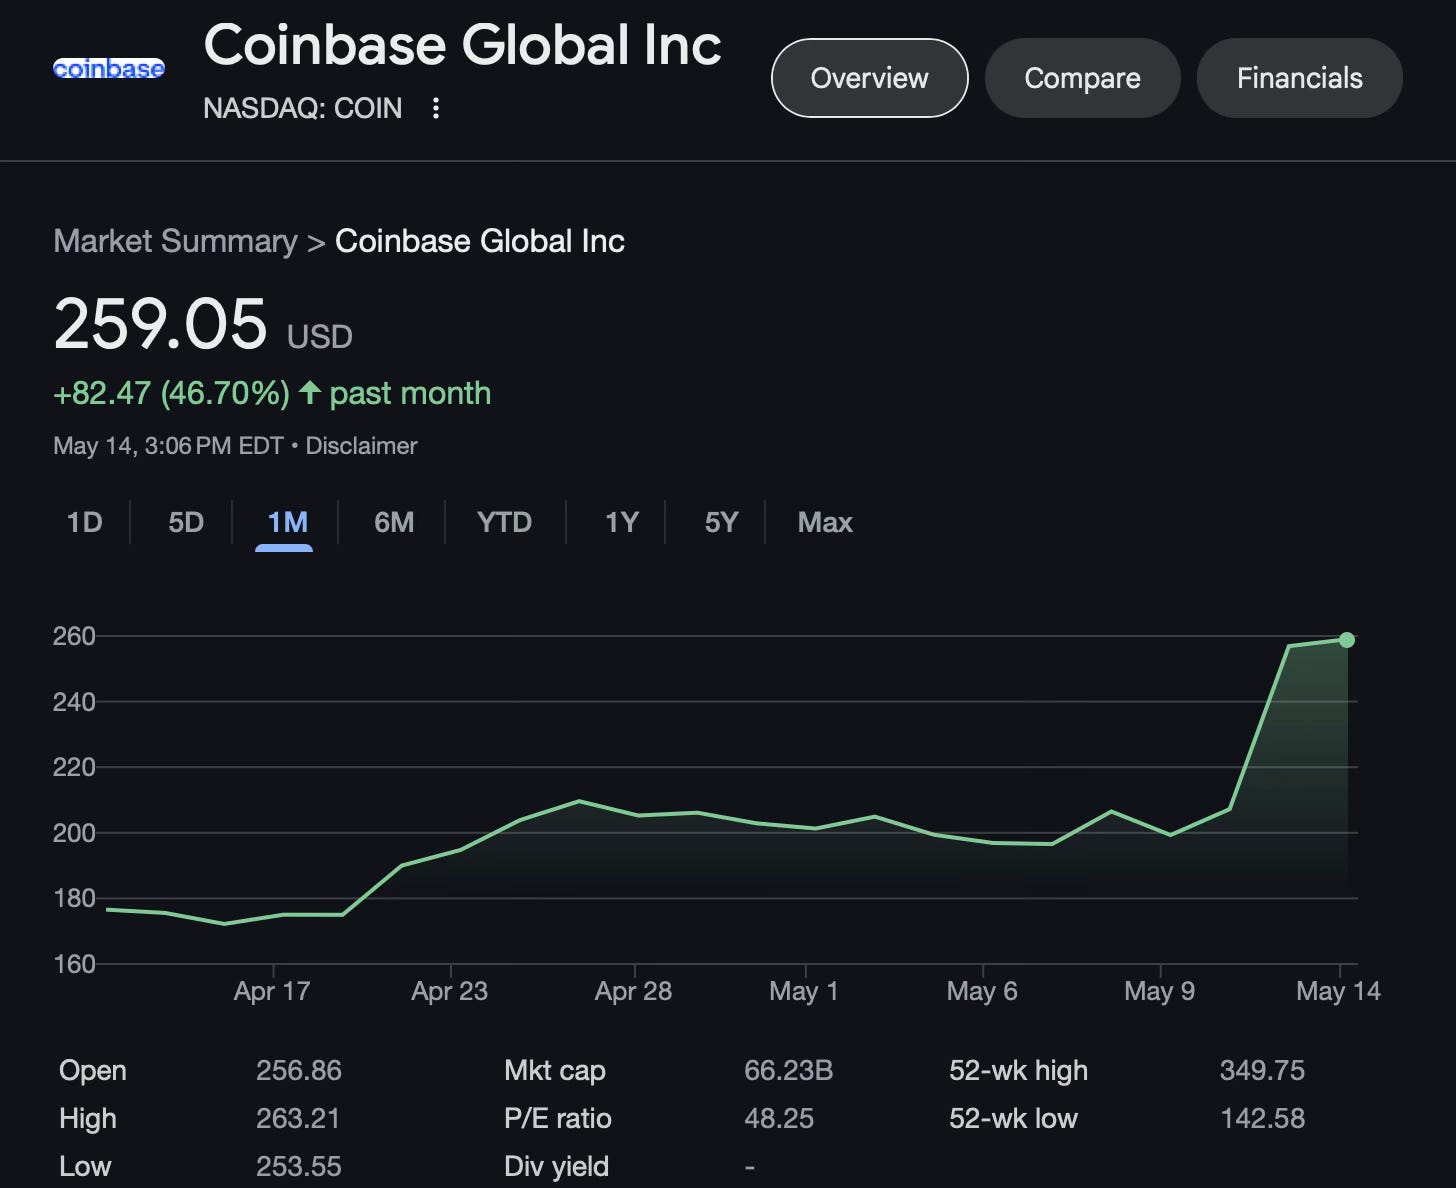Switch chart range to 1Y

(621, 522)
